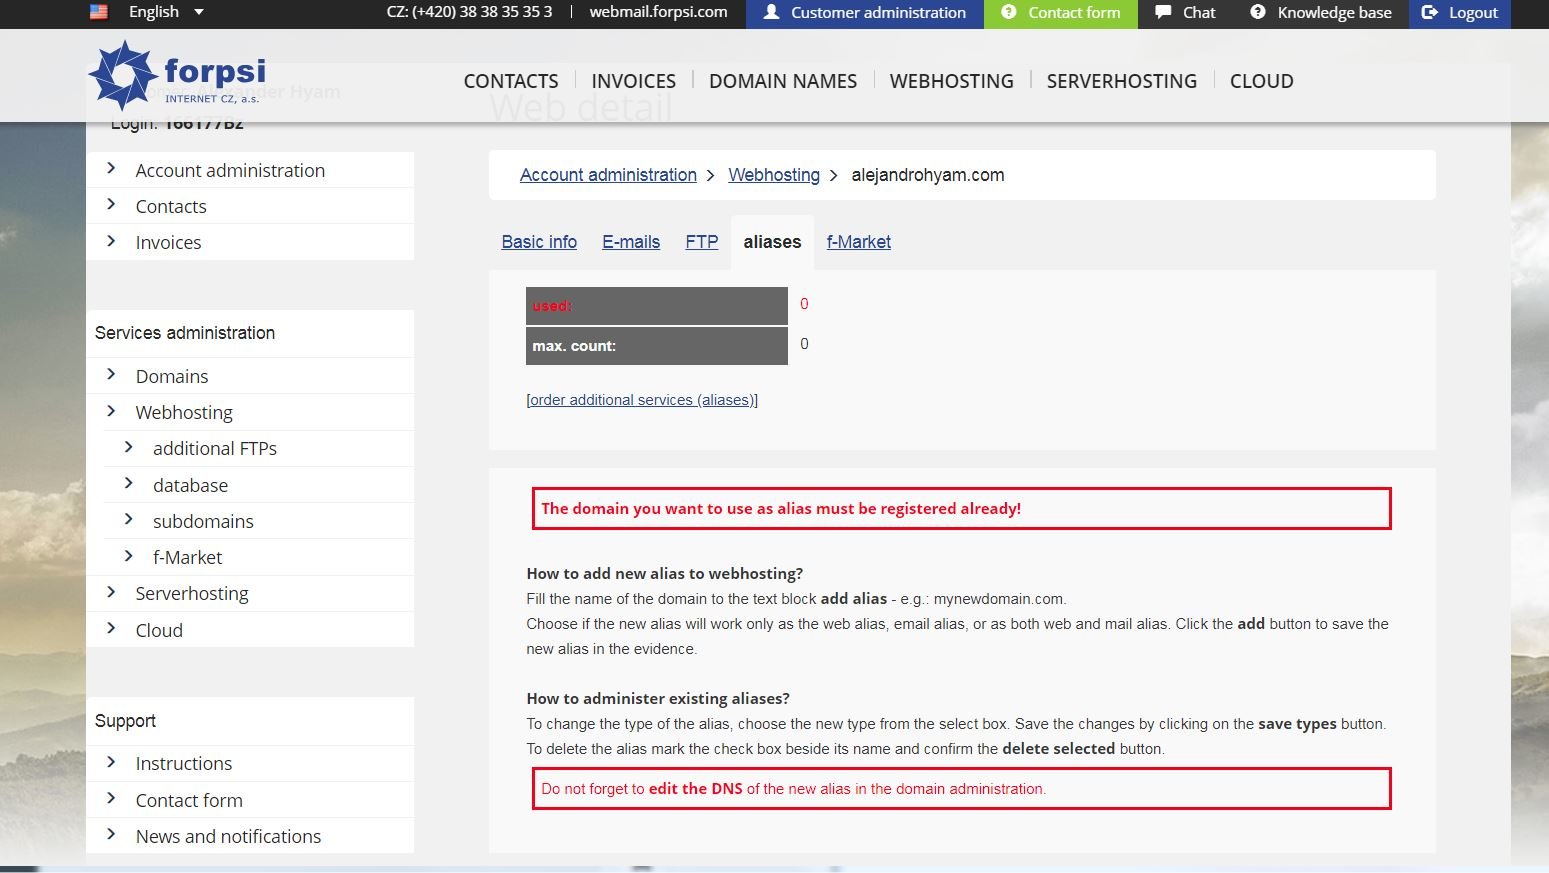Click the US flag language icon

[x=98, y=12]
